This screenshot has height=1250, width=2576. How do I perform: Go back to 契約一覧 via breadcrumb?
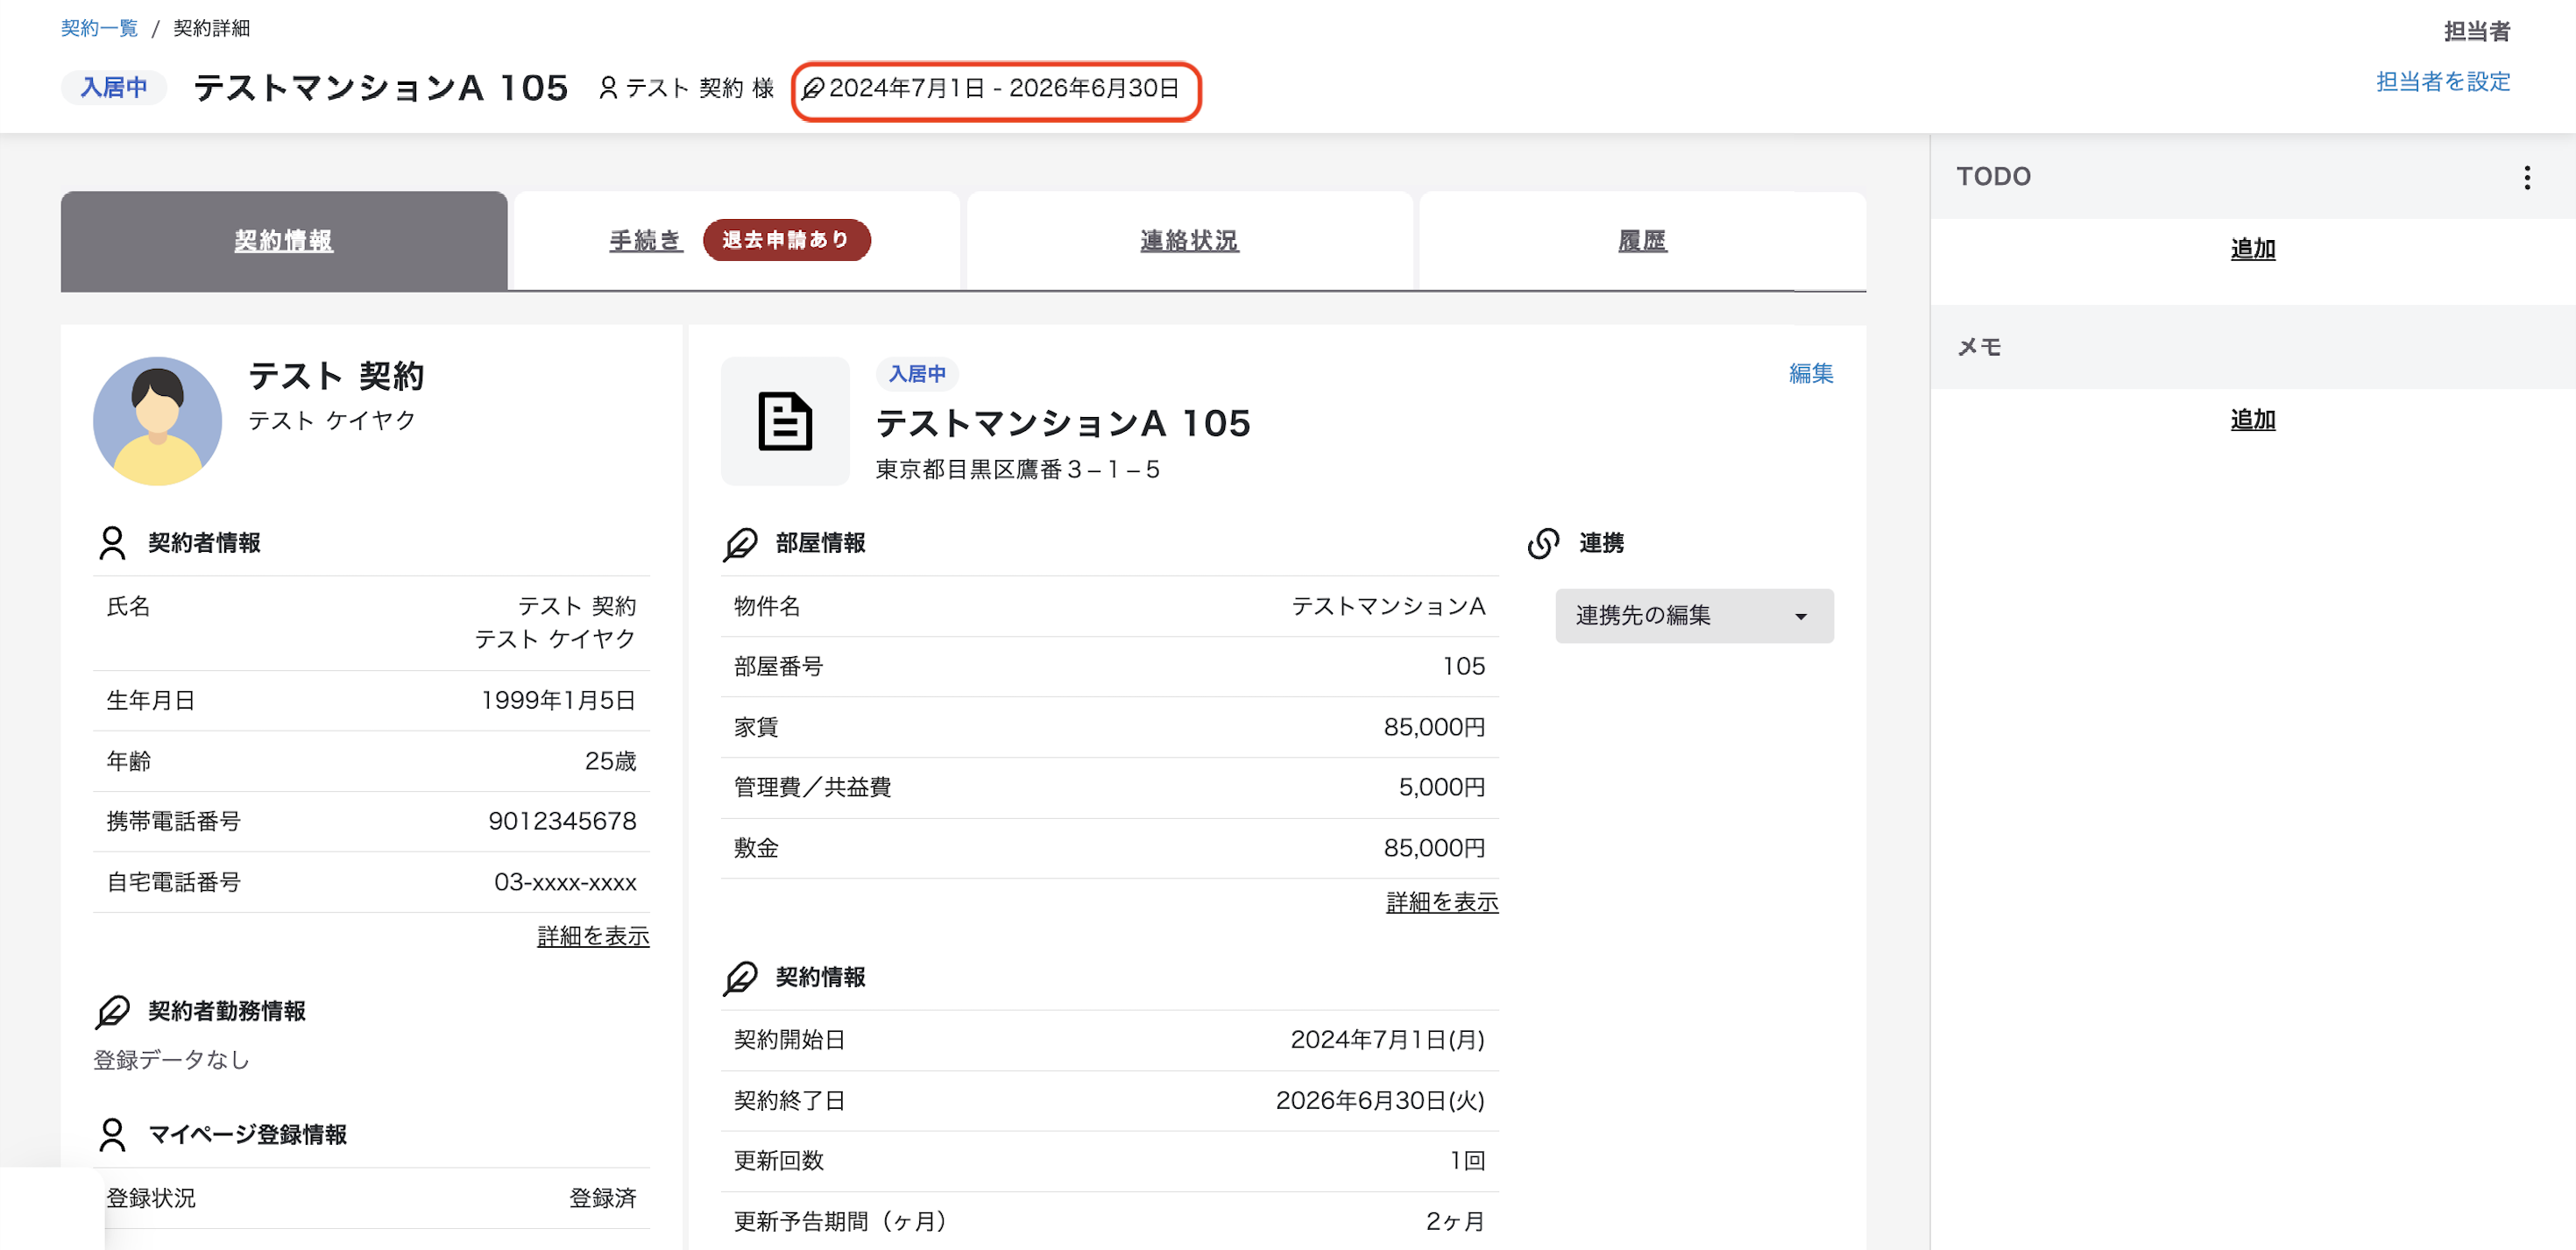click(99, 28)
